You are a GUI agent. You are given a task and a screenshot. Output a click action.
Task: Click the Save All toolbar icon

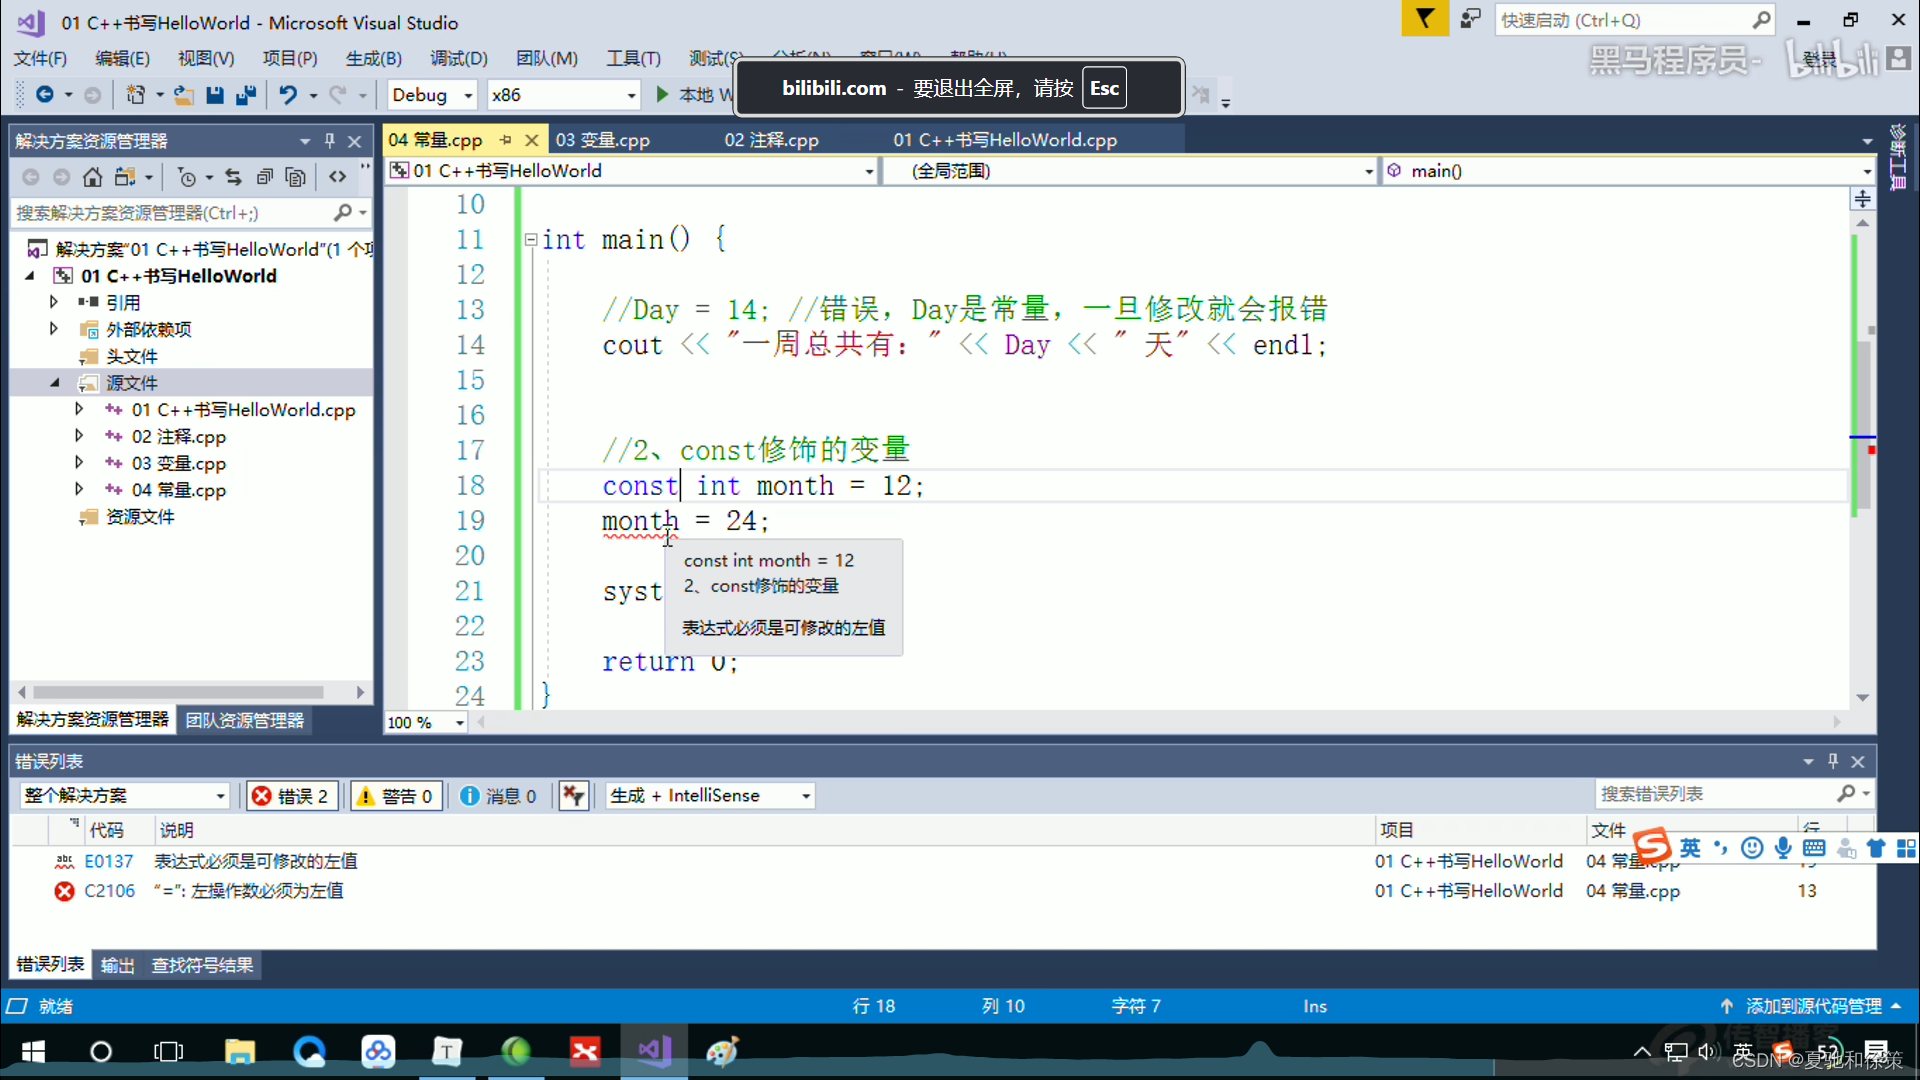tap(245, 95)
